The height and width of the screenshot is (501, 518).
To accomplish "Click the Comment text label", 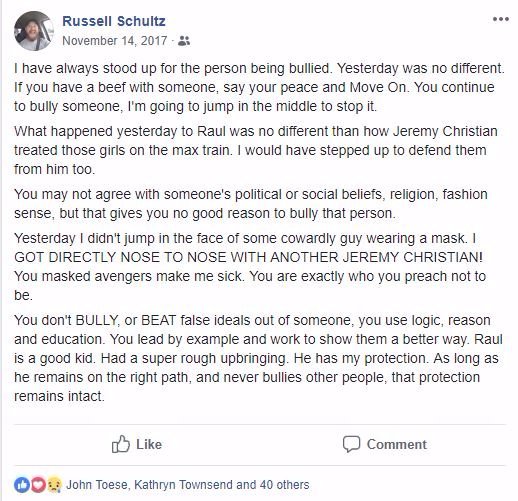I will [x=397, y=444].
